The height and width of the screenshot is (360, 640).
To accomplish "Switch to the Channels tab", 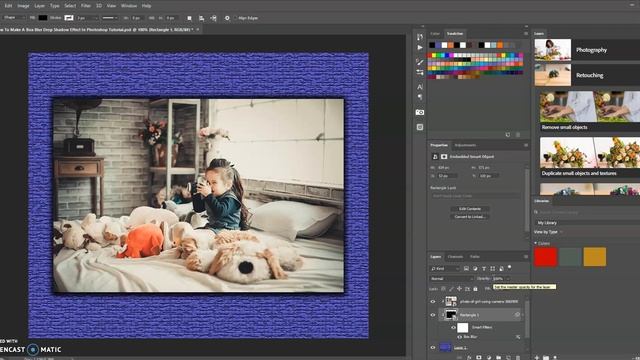I will (455, 257).
